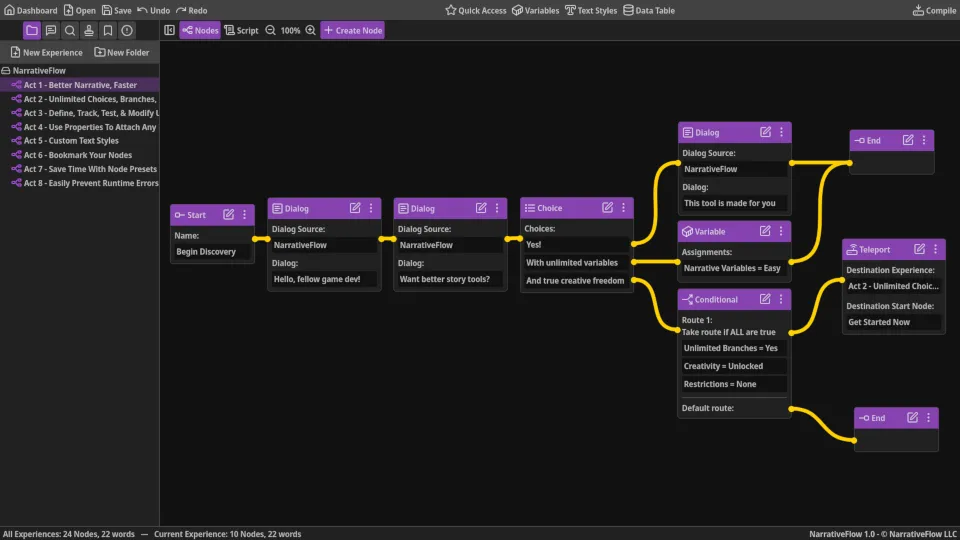Open the Choice node options menu

coord(623,208)
